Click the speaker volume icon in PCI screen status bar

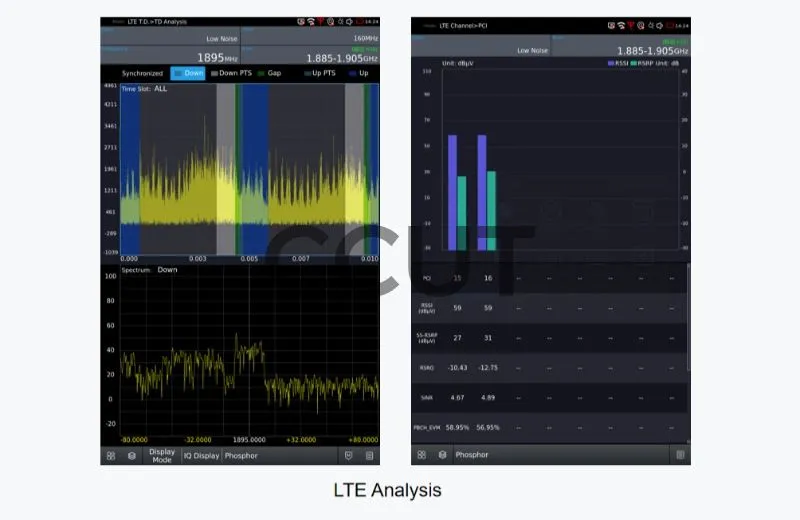coord(660,26)
